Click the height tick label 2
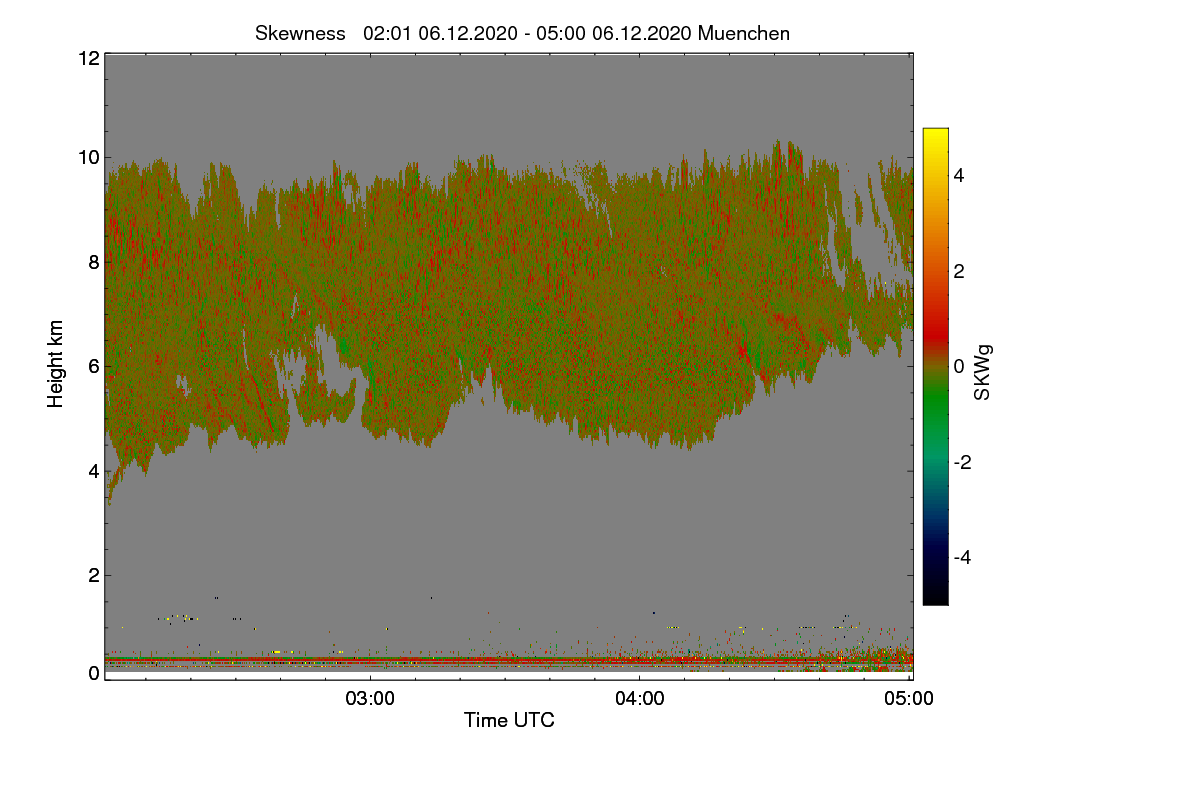The width and height of the screenshot is (1200, 800). [92, 575]
